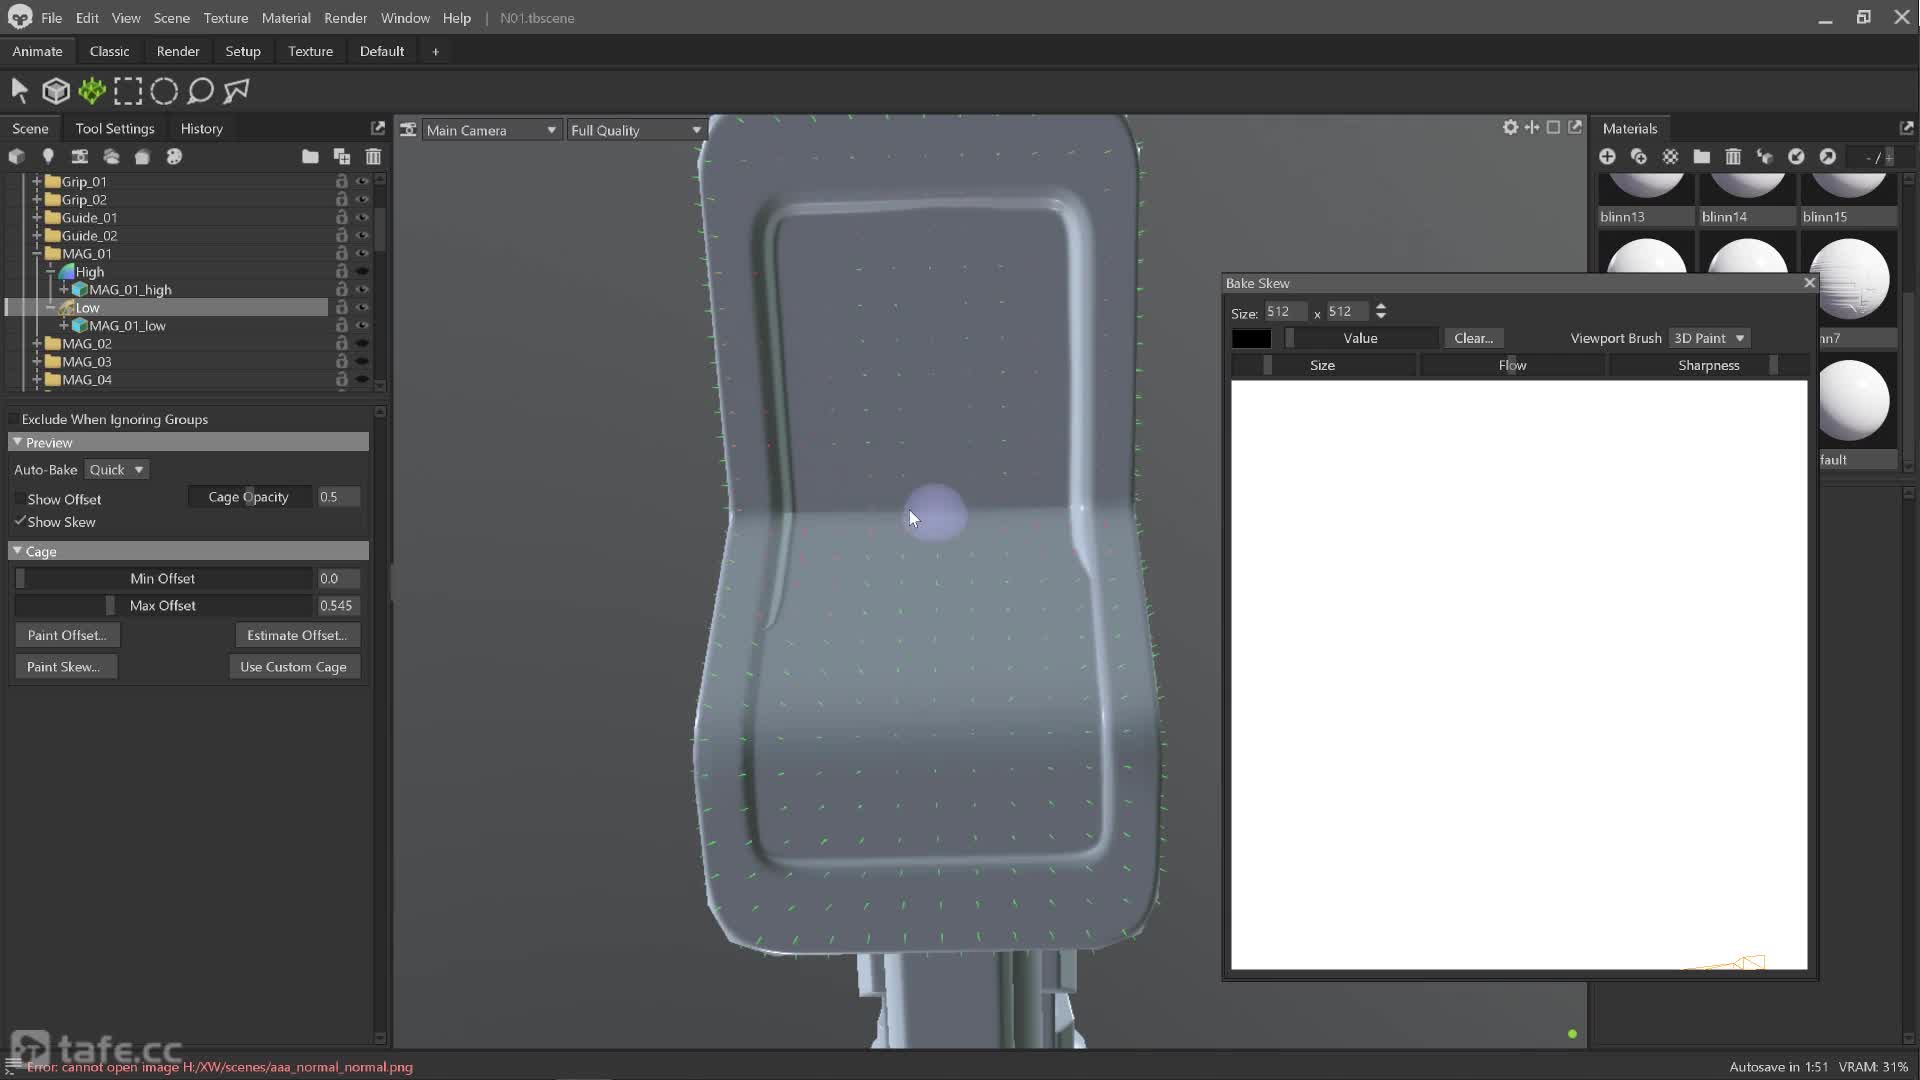Show the hidden High baker group
The width and height of the screenshot is (1920, 1080).
(x=362, y=272)
